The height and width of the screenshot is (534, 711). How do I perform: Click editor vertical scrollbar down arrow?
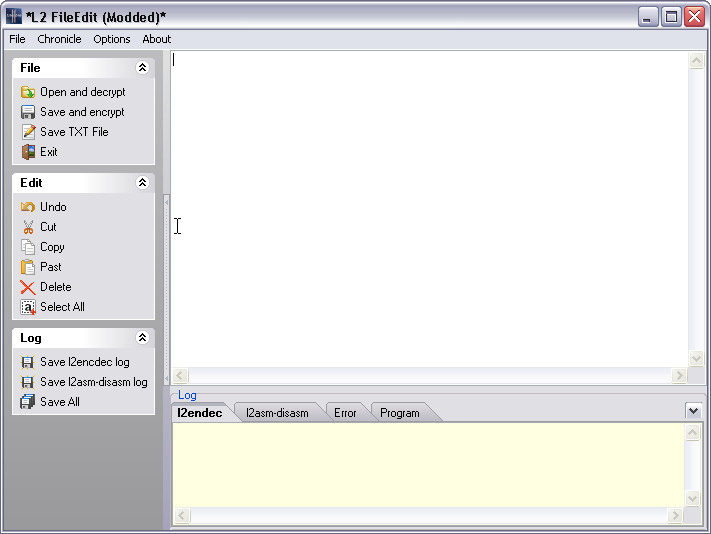tap(696, 359)
